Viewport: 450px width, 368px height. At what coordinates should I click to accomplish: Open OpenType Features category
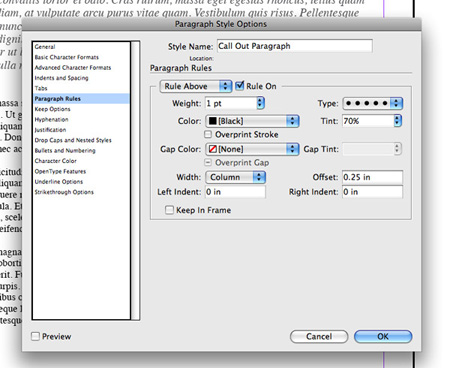click(x=60, y=171)
